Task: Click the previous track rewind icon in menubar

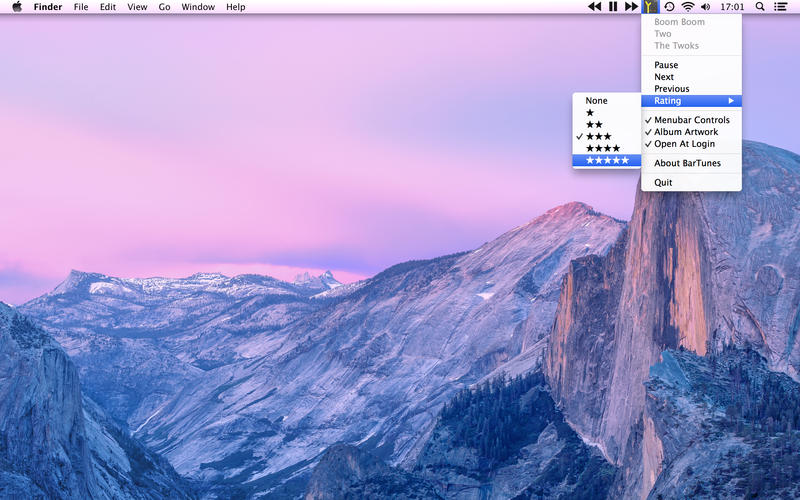Action: click(x=594, y=7)
